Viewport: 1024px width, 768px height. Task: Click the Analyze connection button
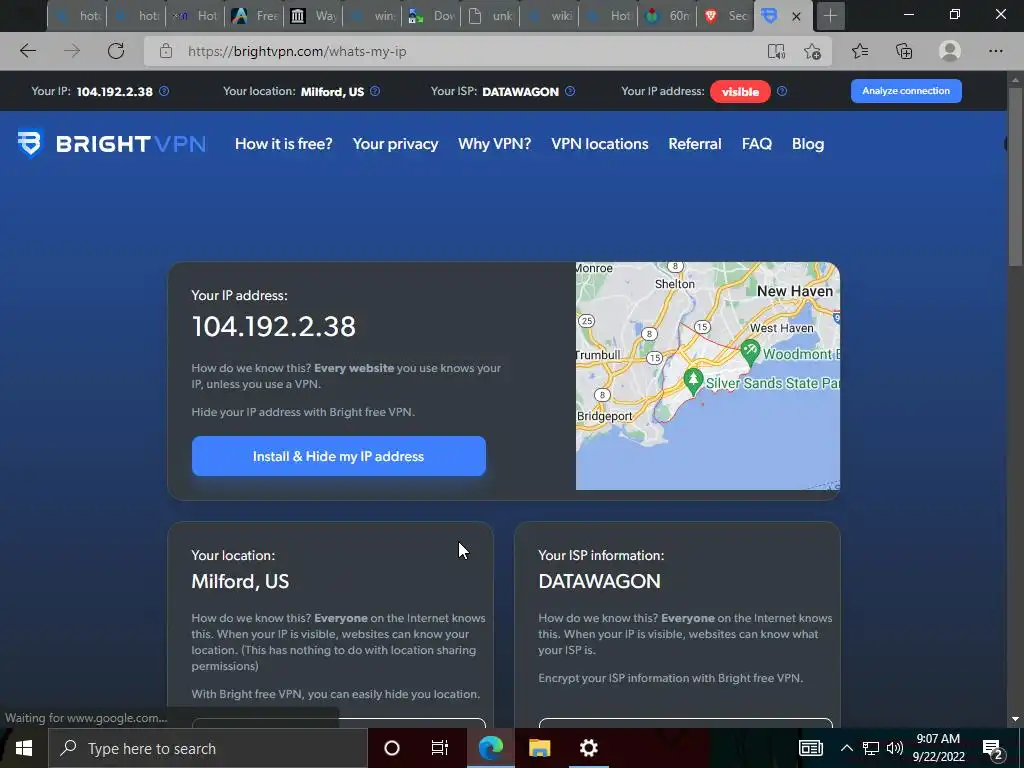(906, 91)
